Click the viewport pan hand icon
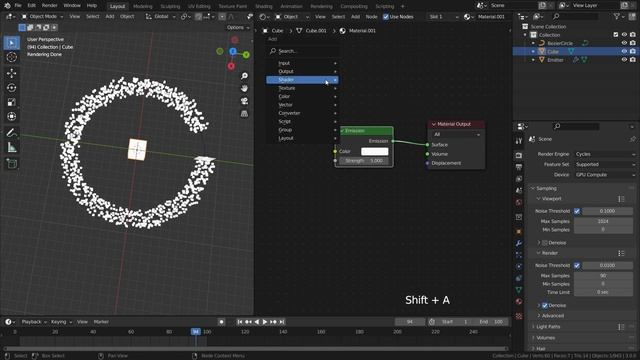 pyautogui.click(x=244, y=89)
